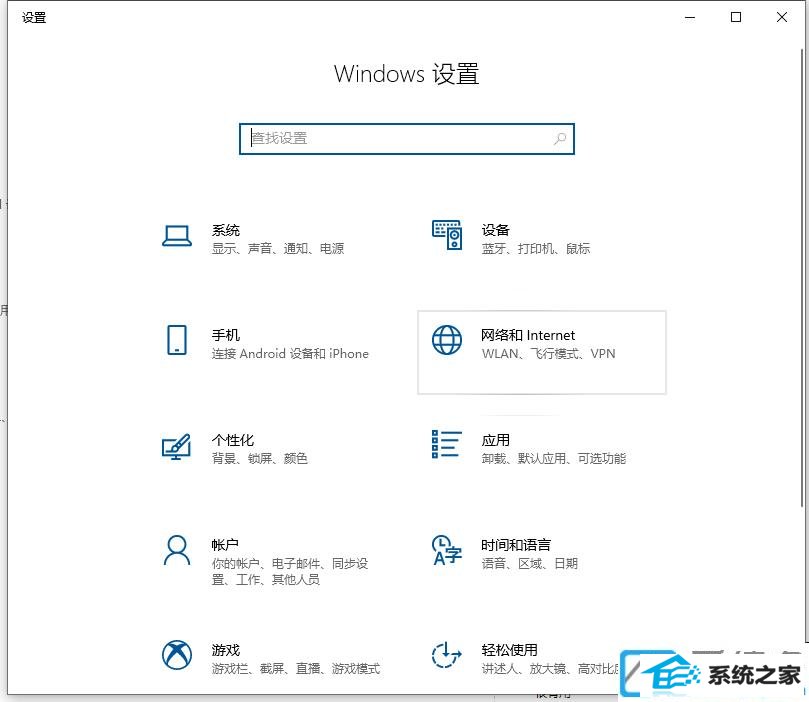Open 网络和 Internet settings title

coord(528,335)
